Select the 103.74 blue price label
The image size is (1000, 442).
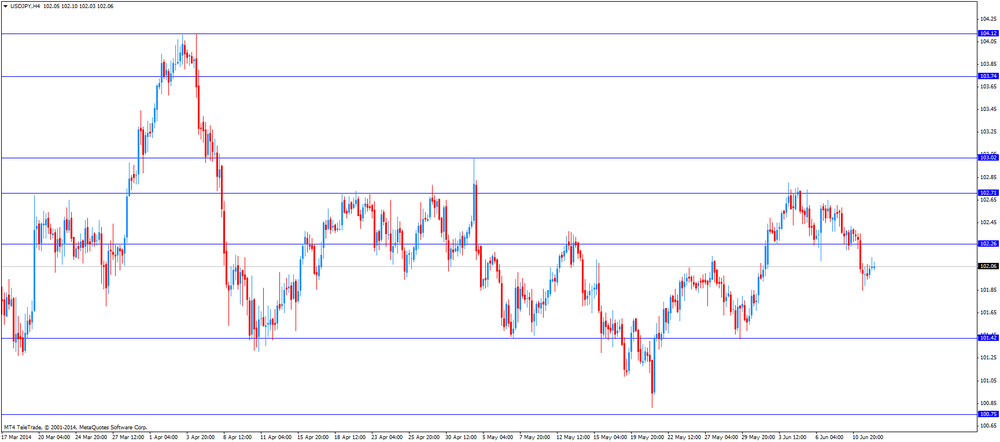pyautogui.click(x=988, y=76)
